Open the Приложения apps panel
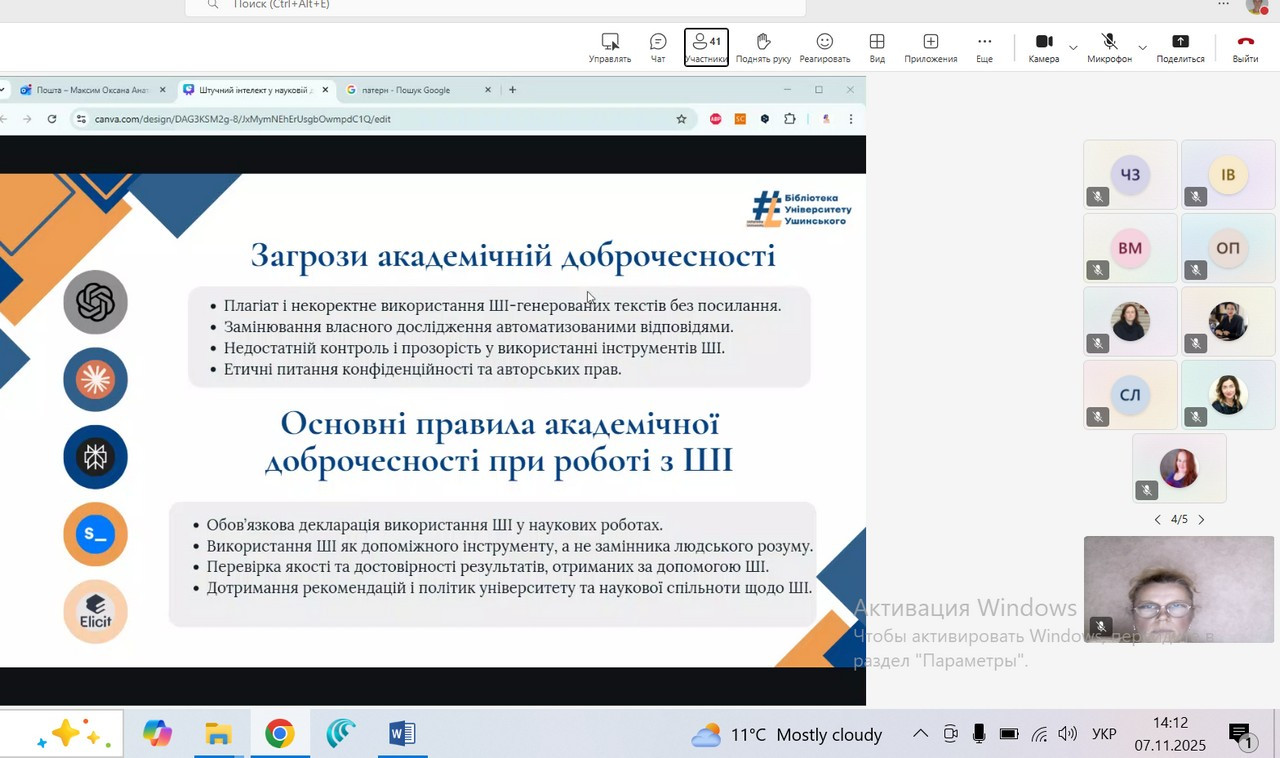 coord(930,46)
